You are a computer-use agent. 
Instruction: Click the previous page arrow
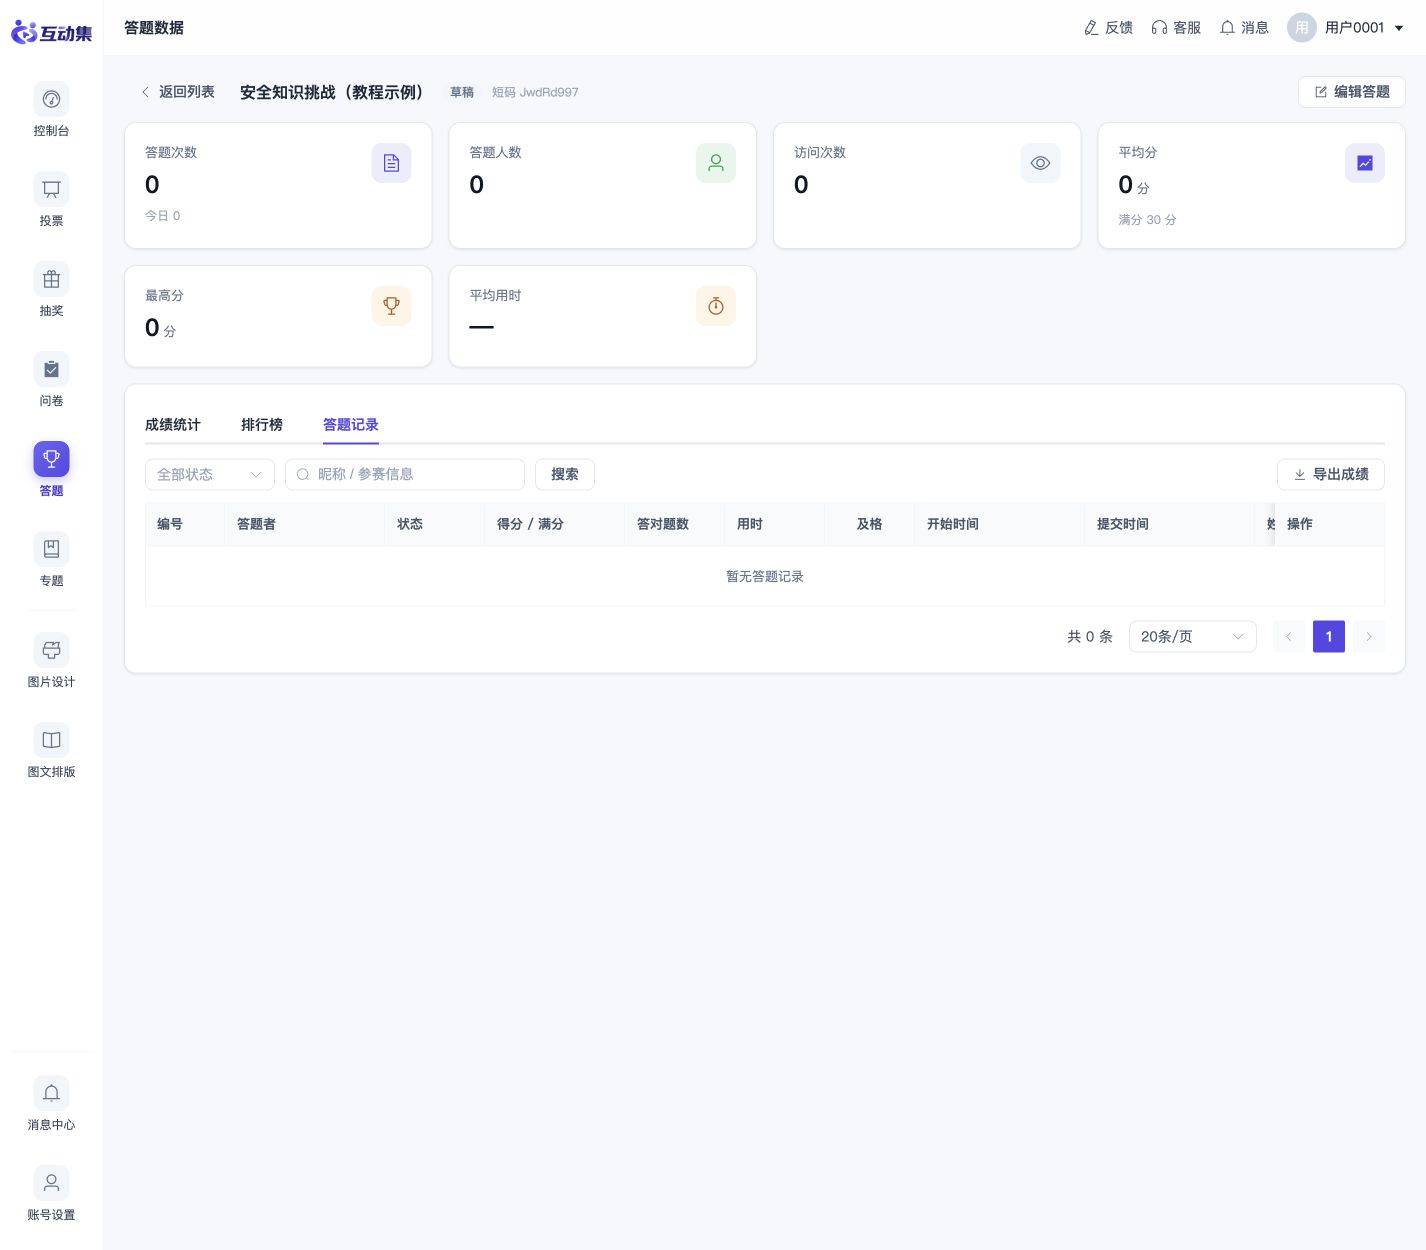click(x=1289, y=636)
